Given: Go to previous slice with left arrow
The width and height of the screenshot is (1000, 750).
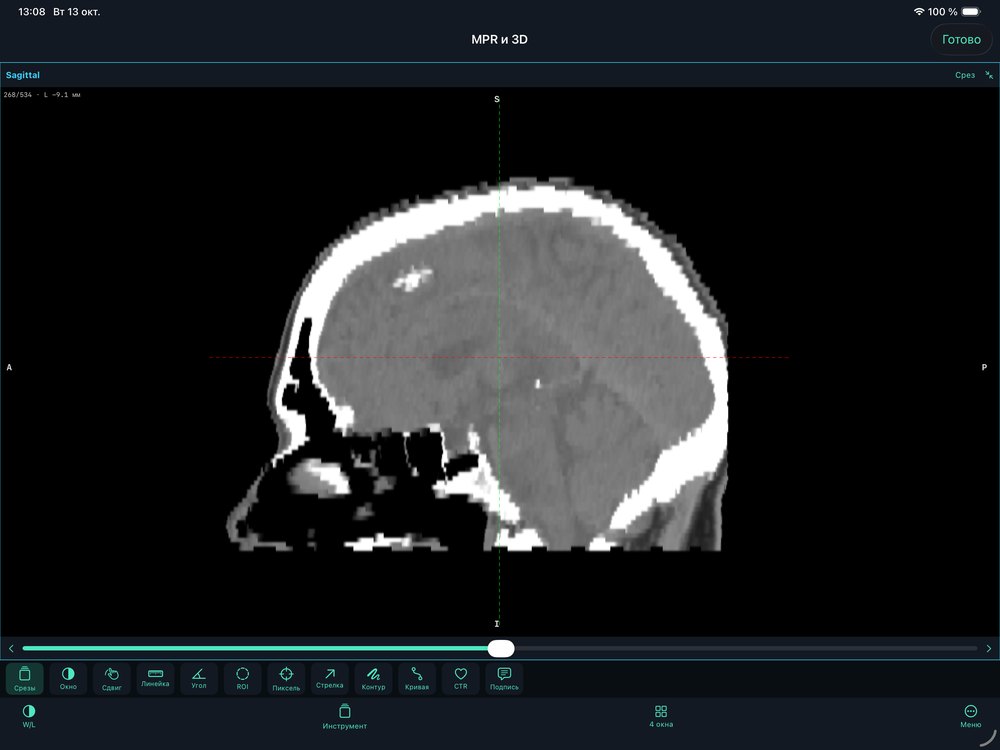Looking at the screenshot, I should click(x=11, y=649).
